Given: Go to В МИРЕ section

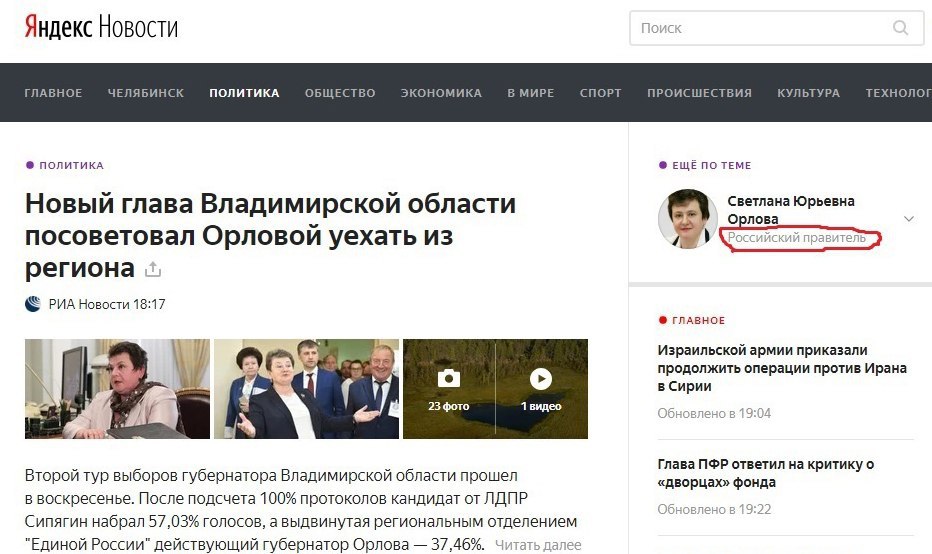Looking at the screenshot, I should [x=531, y=93].
